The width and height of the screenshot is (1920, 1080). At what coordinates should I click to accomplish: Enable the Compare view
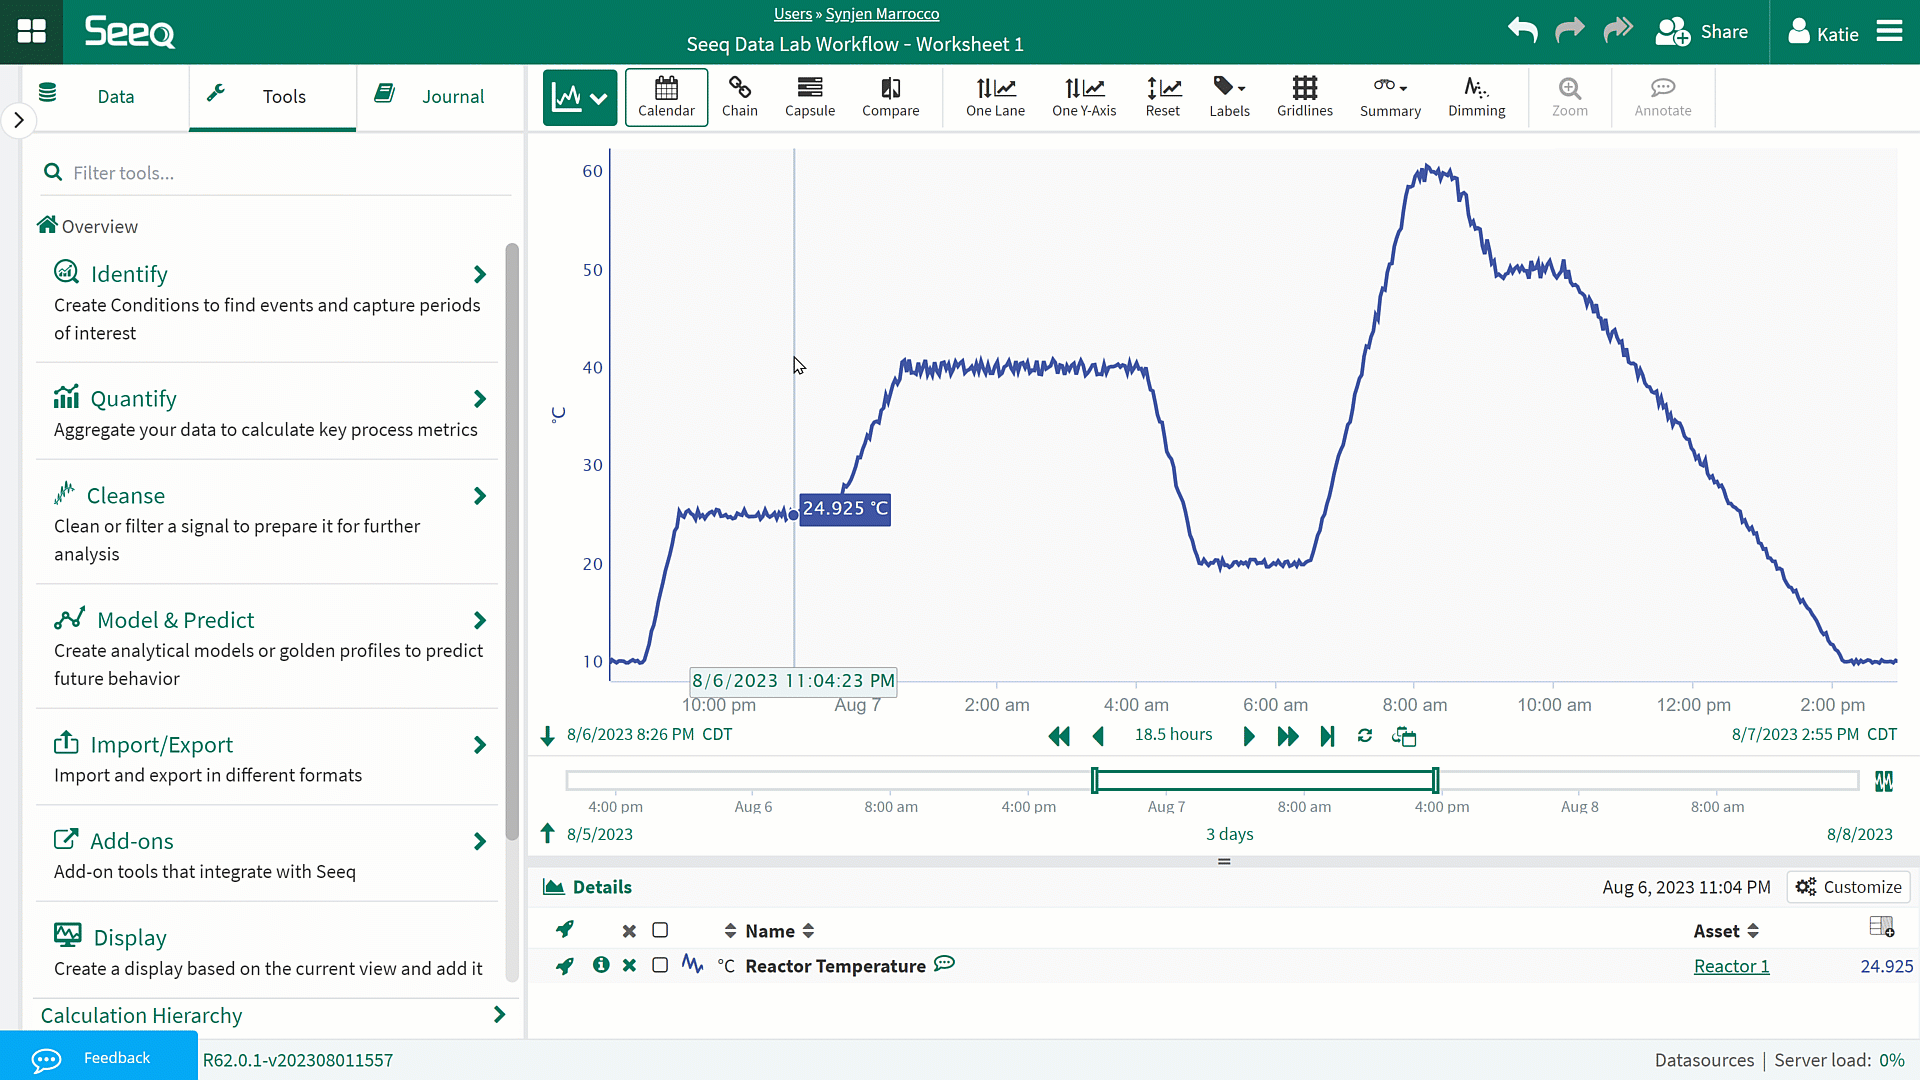point(890,97)
